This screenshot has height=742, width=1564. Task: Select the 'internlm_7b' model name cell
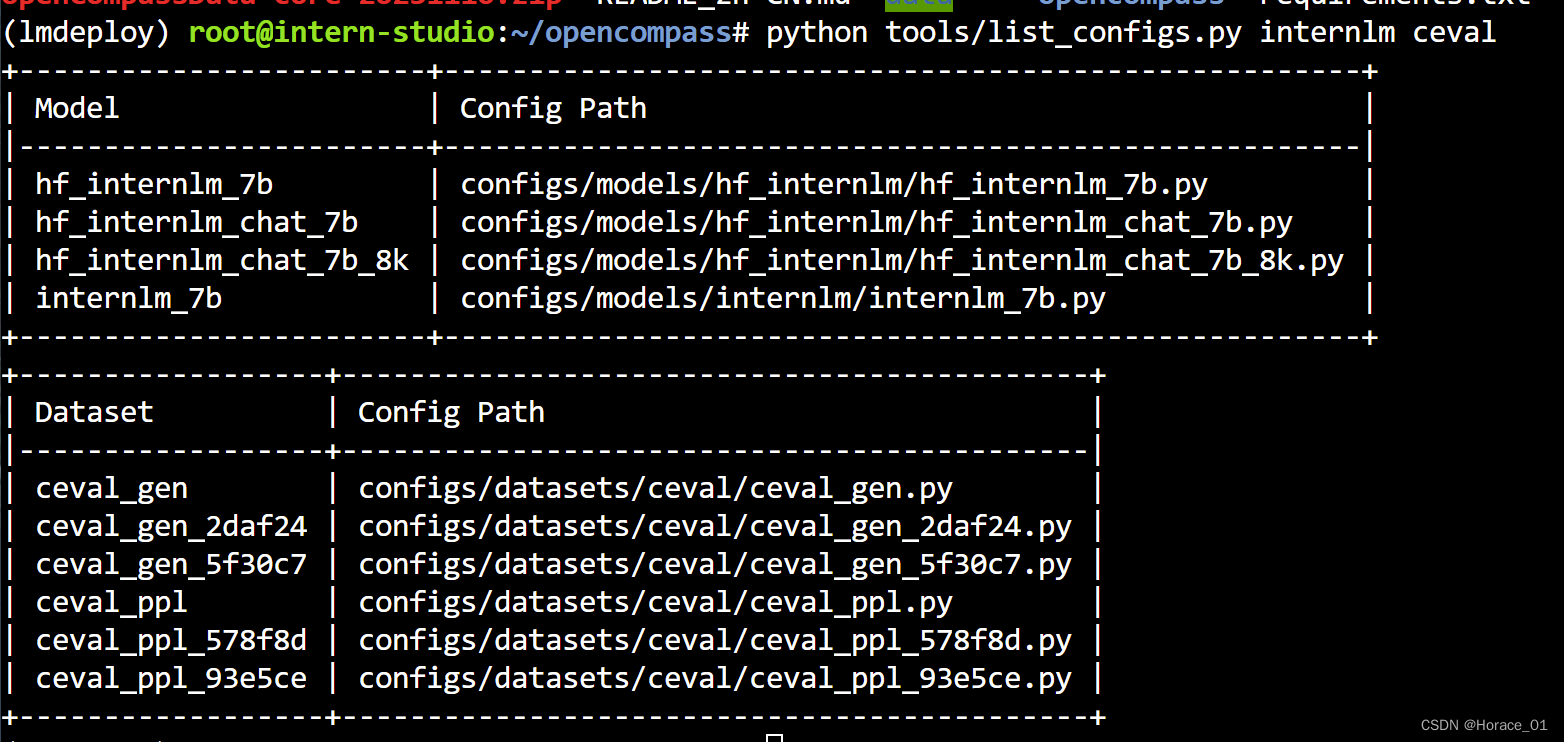(129, 298)
